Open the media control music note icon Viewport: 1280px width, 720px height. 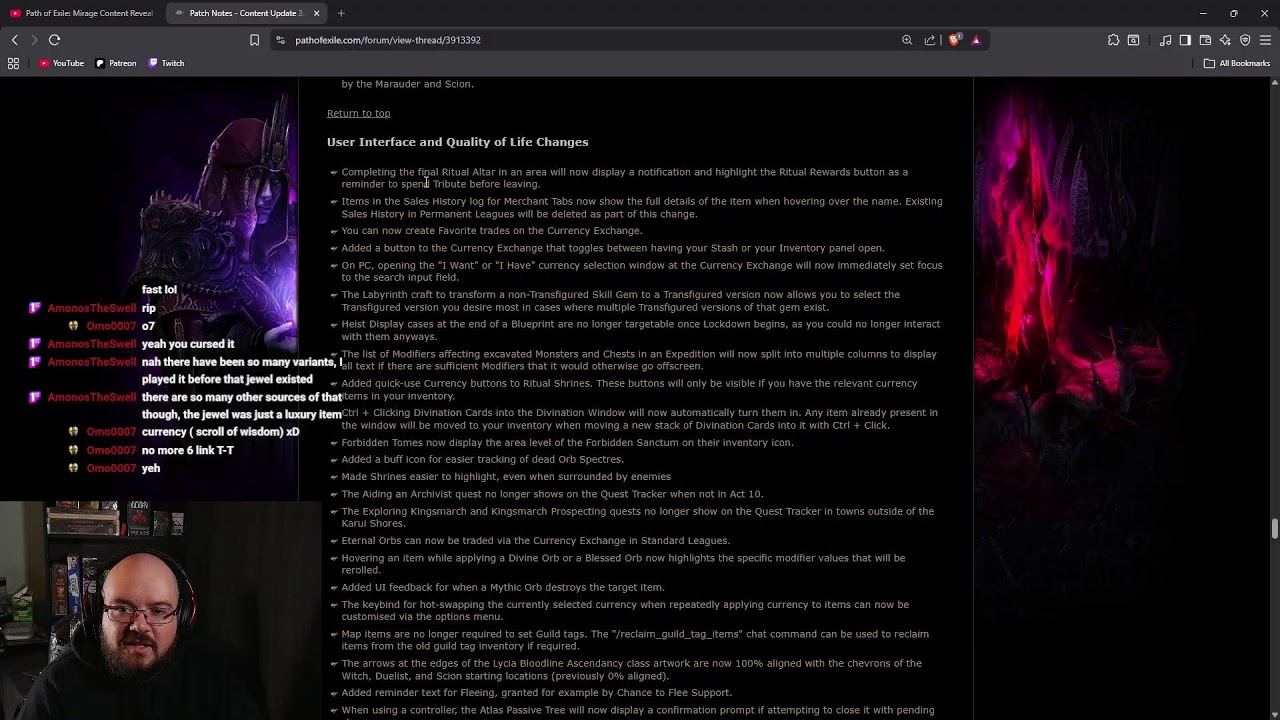pos(1165,40)
